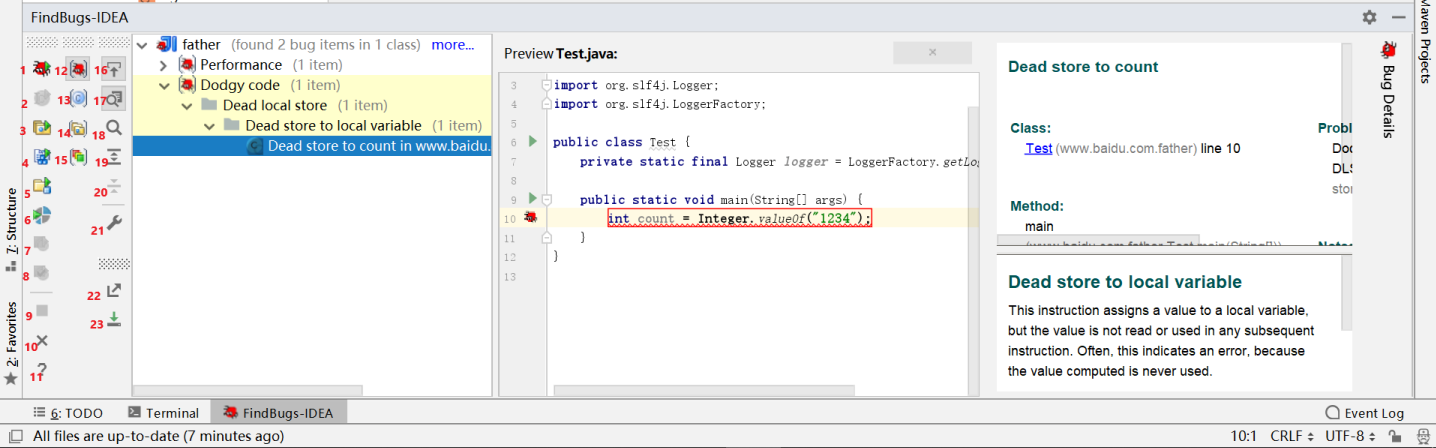The width and height of the screenshot is (1436, 448).
Task: Toggle autoscroll to source
Action: (114, 69)
